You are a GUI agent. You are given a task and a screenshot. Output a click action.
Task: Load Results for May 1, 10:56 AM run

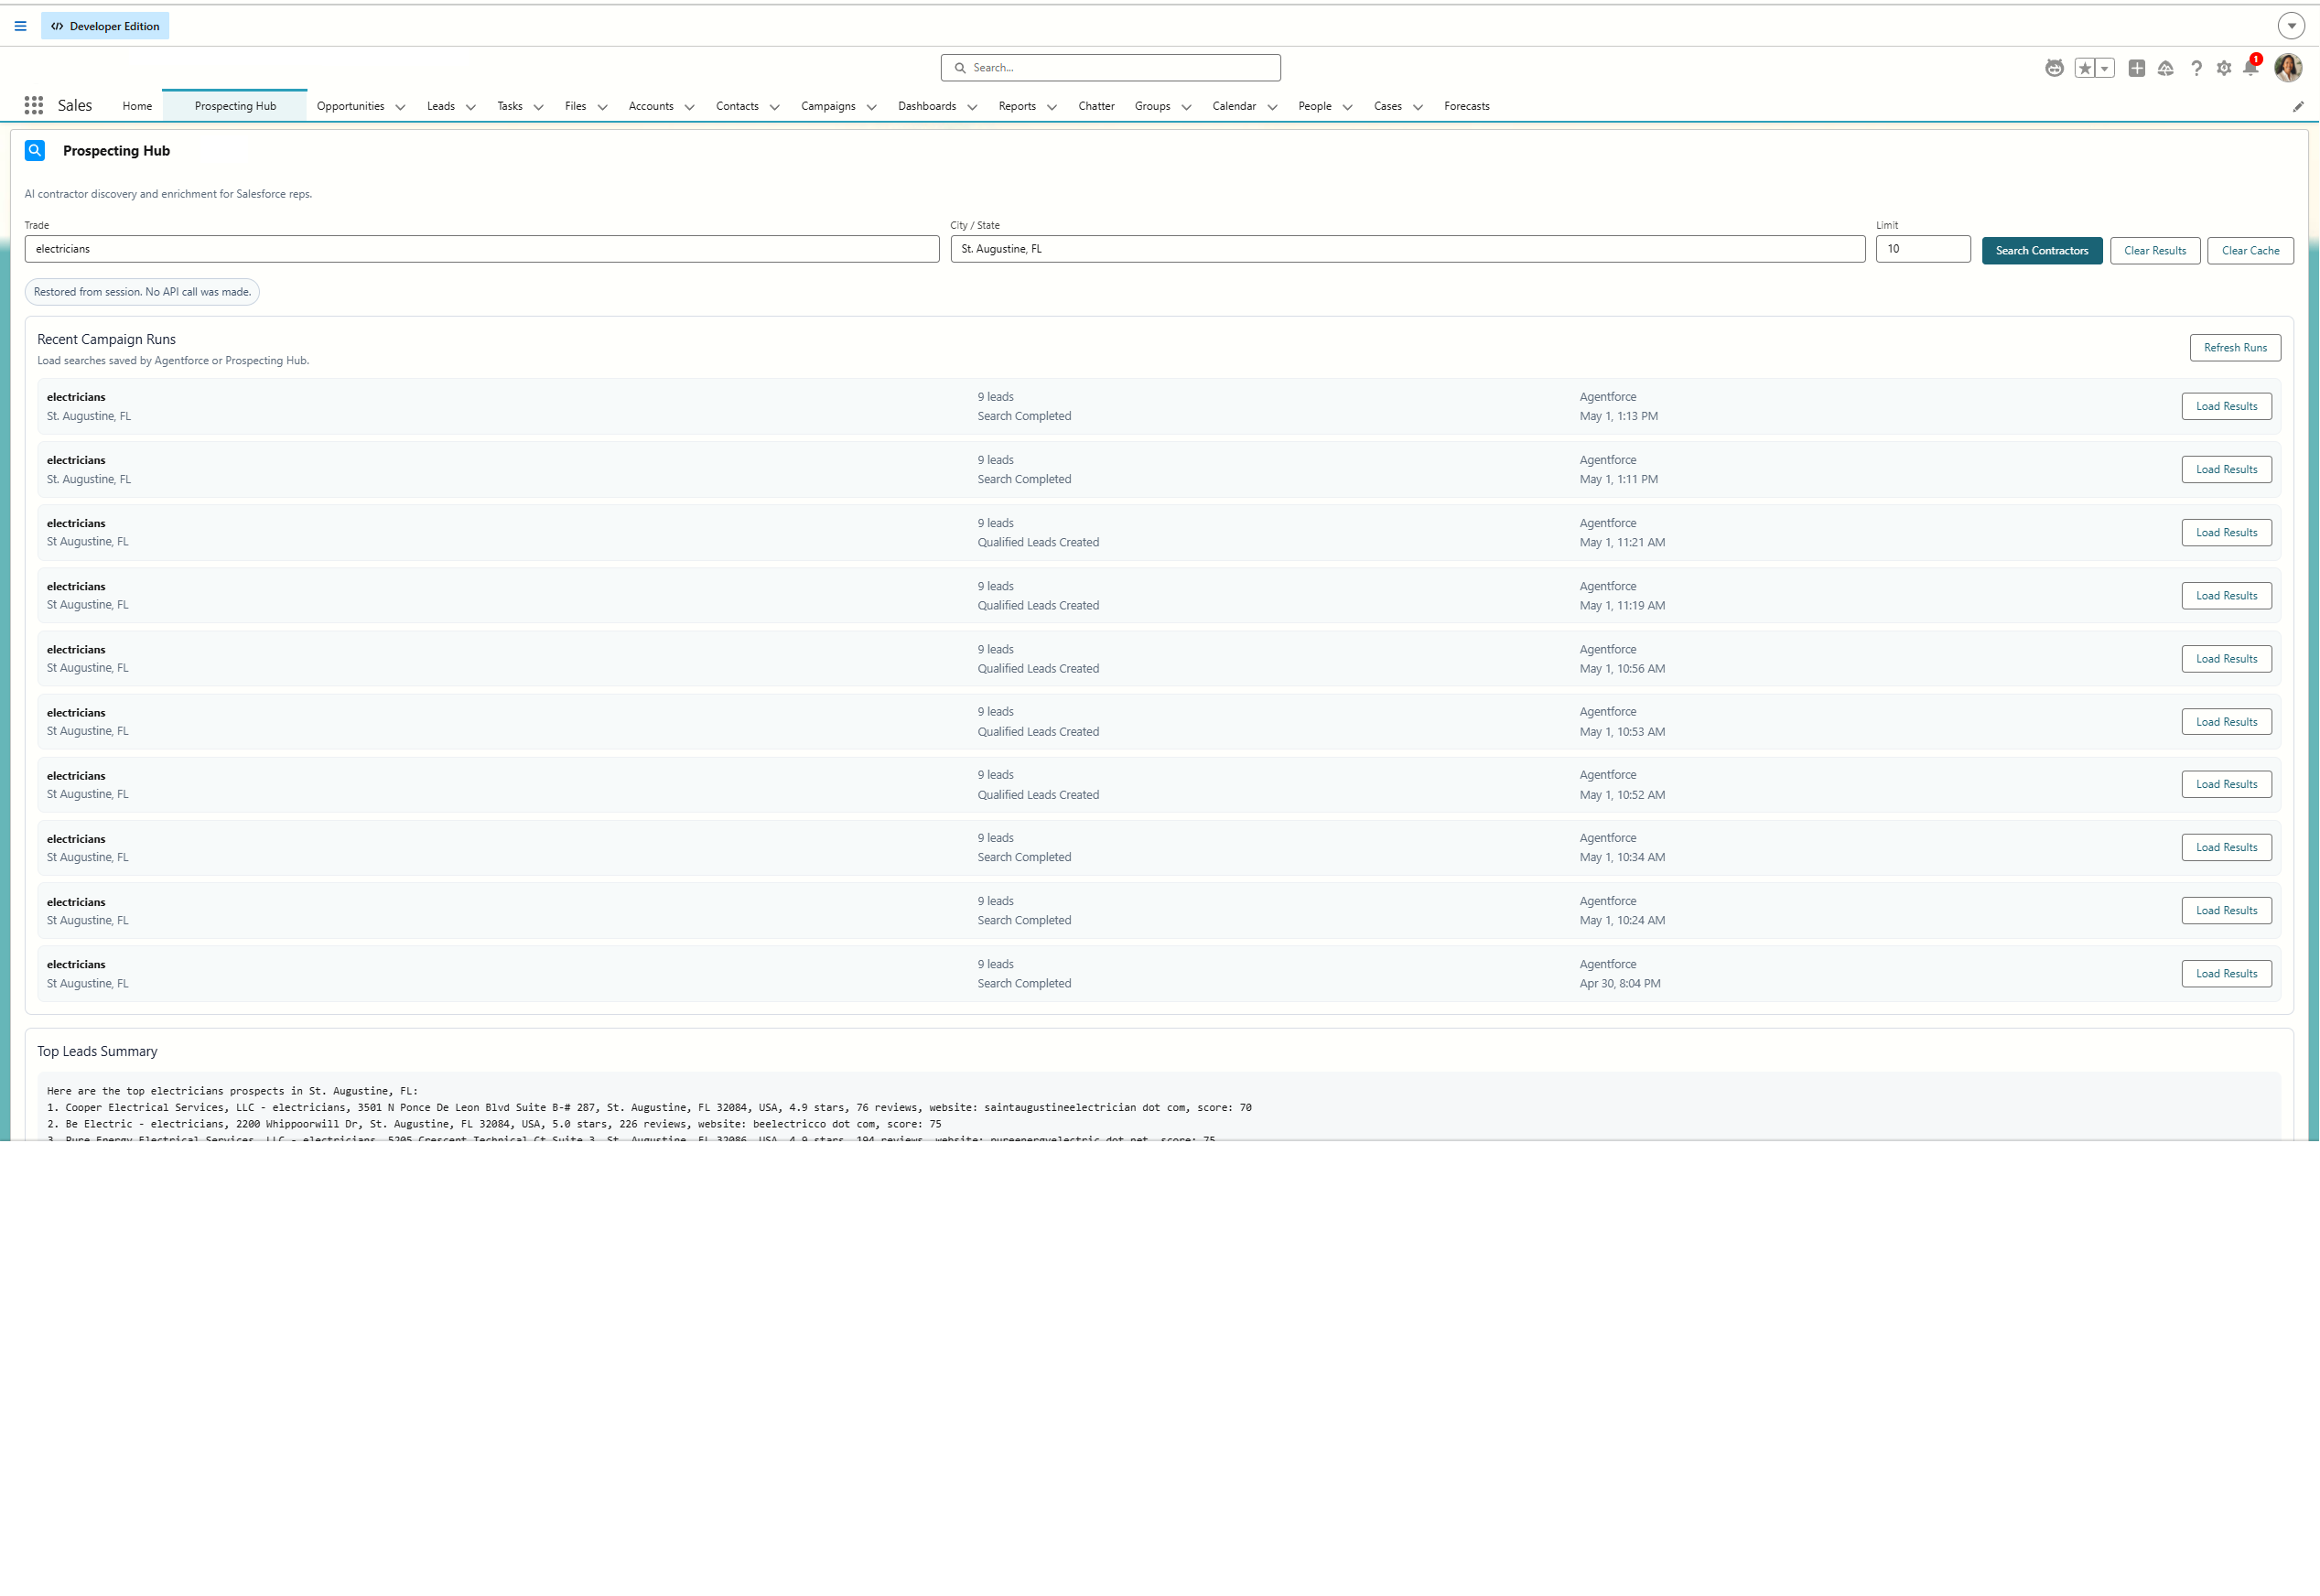[x=2226, y=658]
